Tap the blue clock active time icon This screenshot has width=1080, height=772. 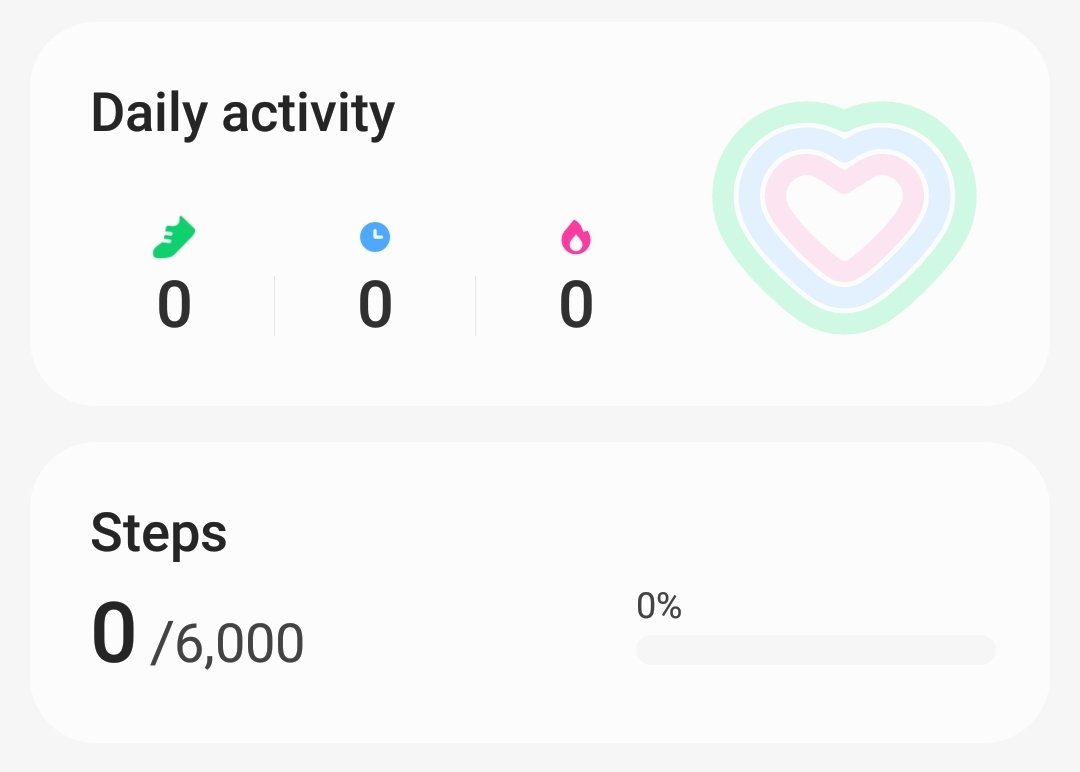[375, 237]
